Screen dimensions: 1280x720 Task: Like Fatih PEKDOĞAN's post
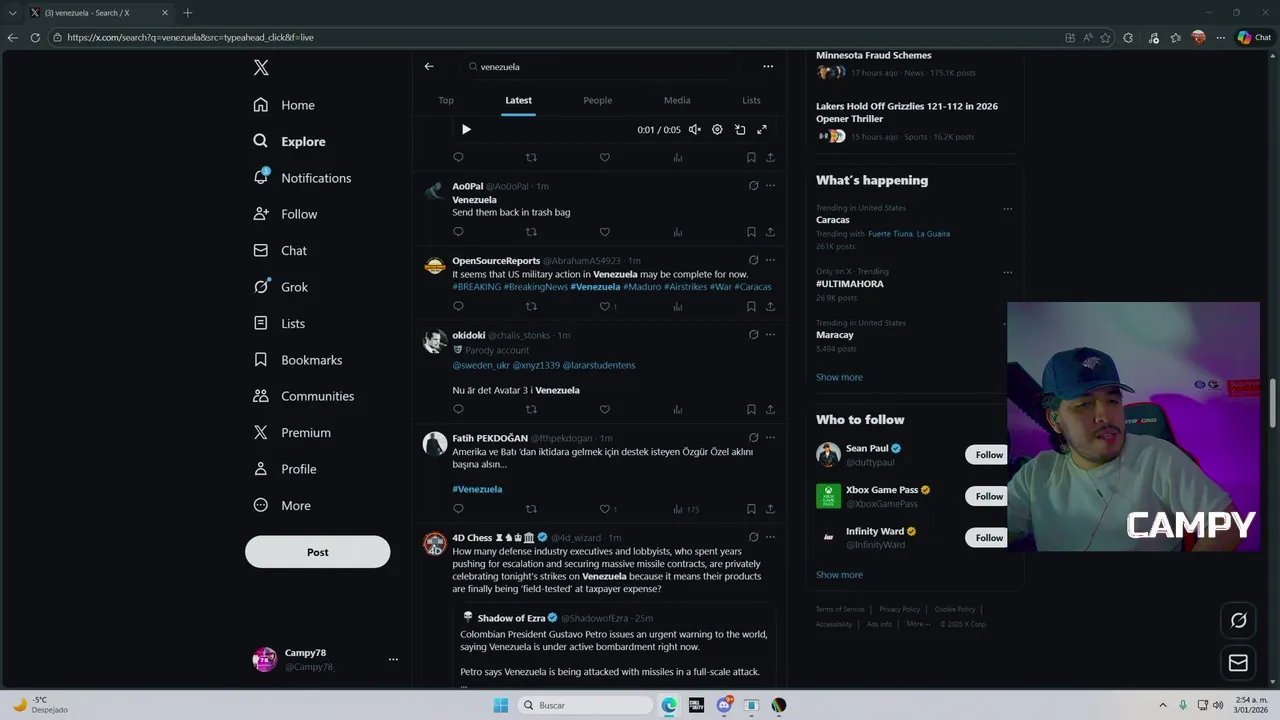pyautogui.click(x=604, y=509)
